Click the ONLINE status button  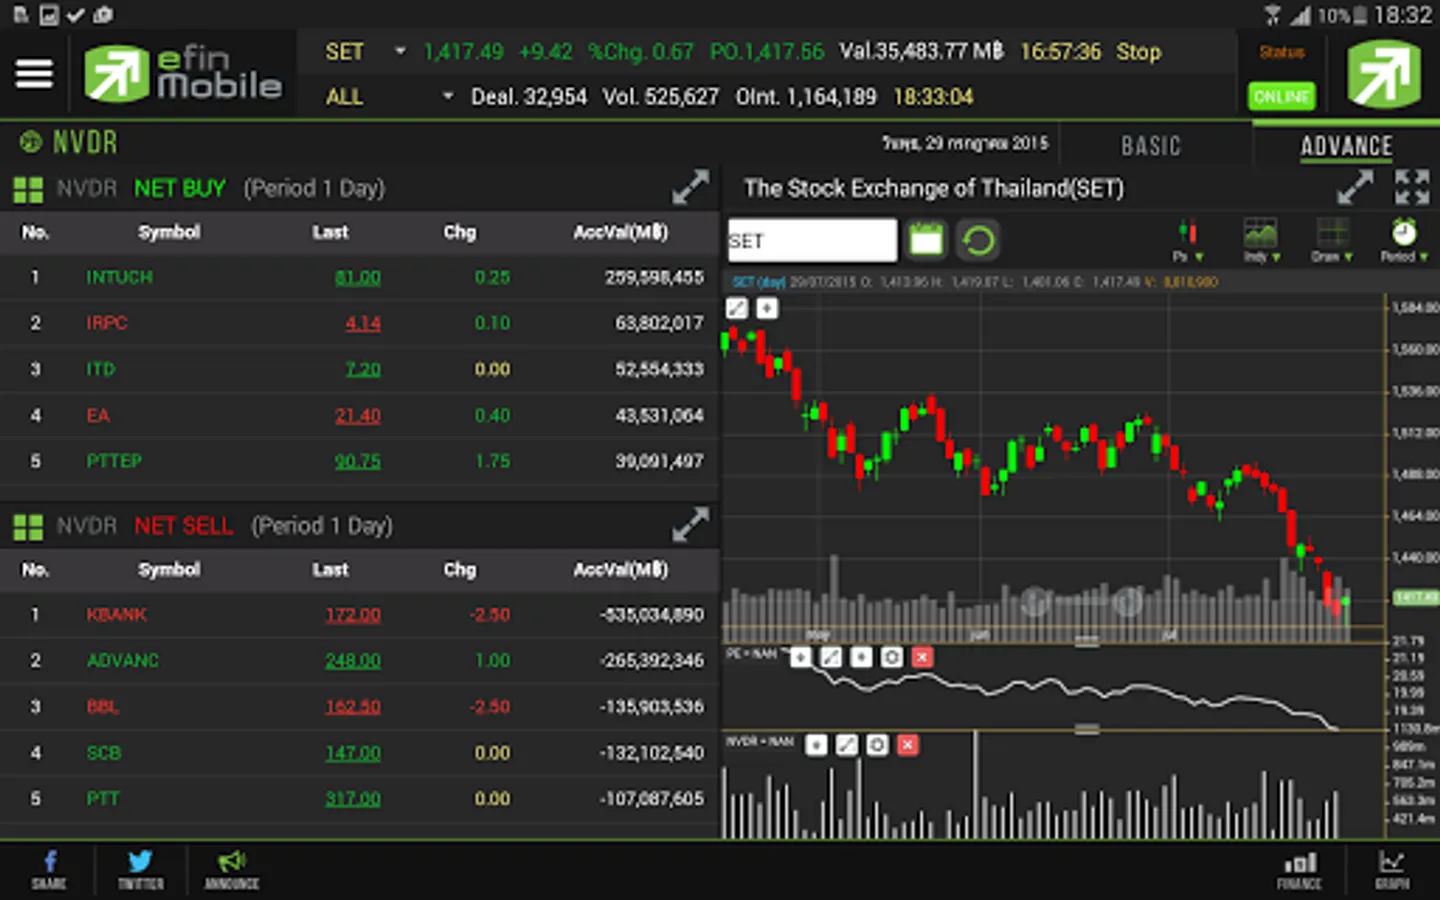click(1282, 96)
